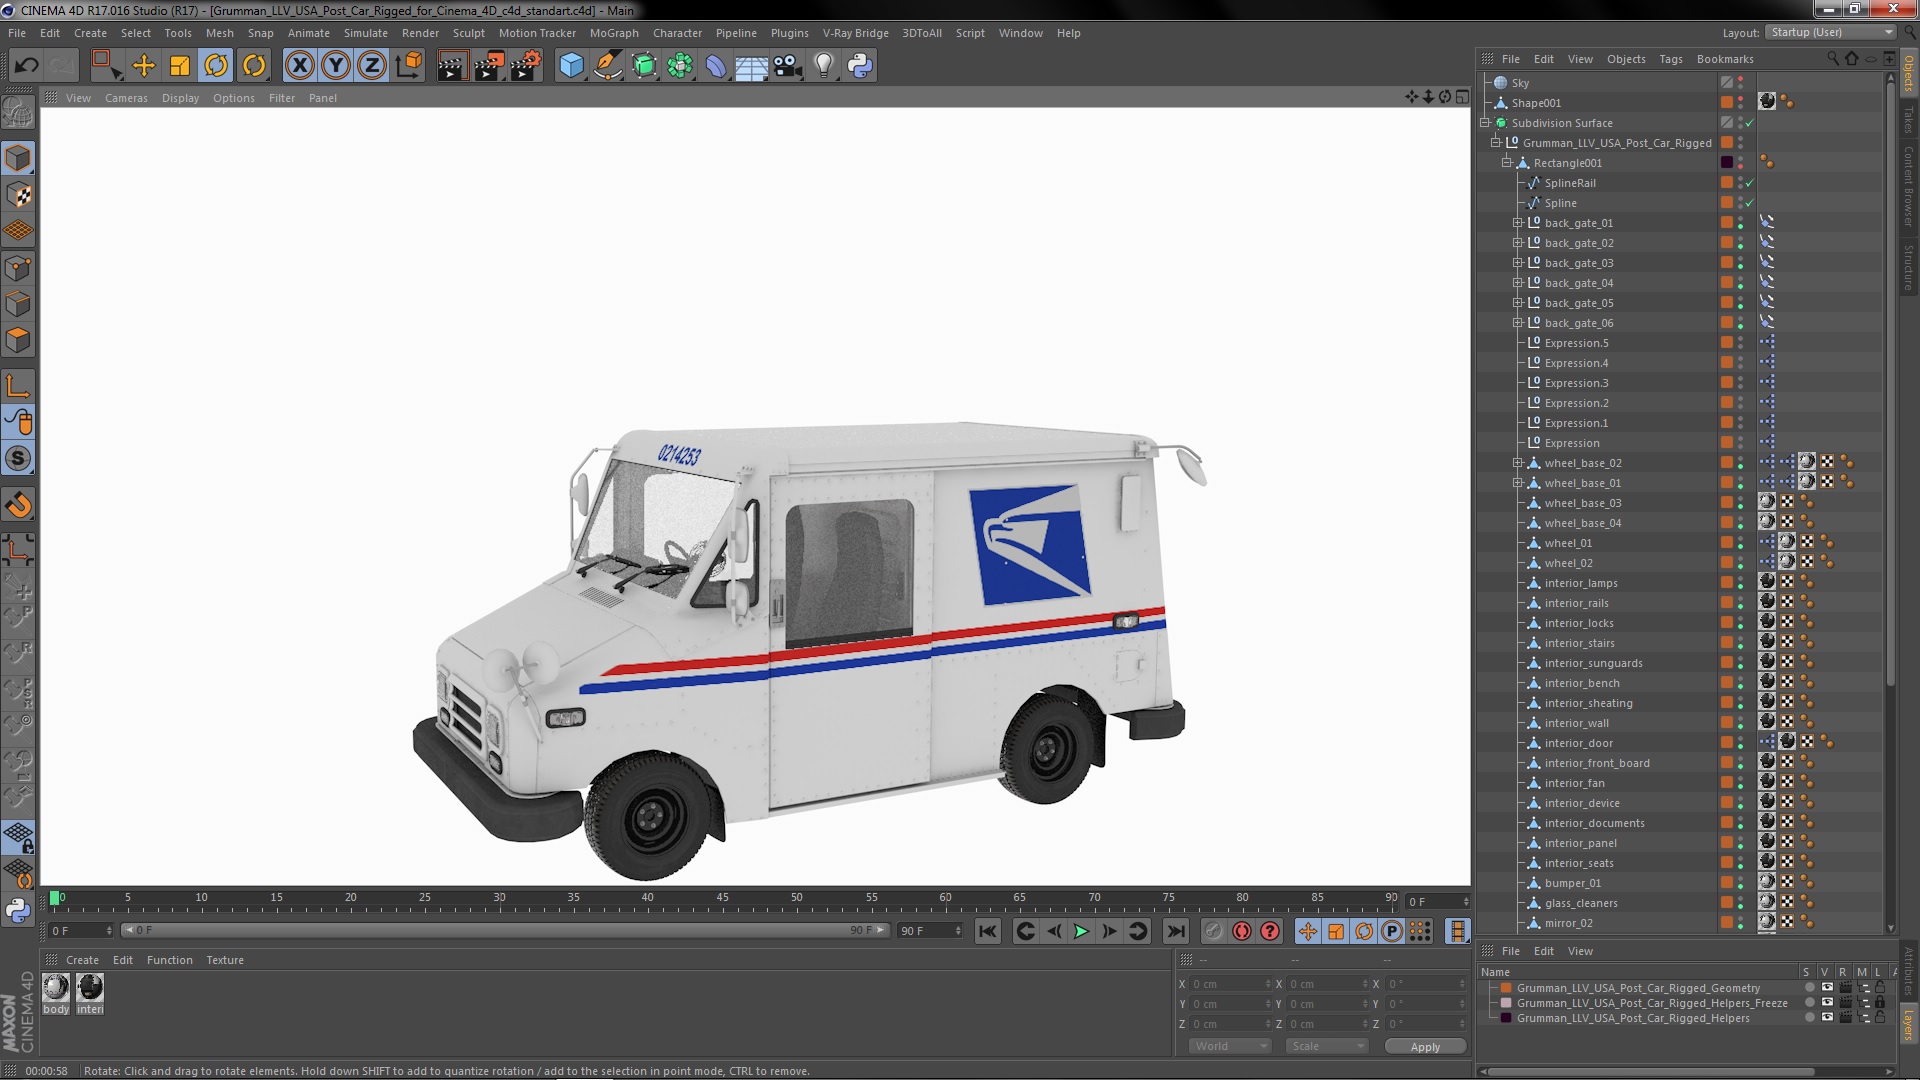Viewport: 1920px width, 1080px height.
Task: Add a Cube primitive object
Action: click(571, 66)
